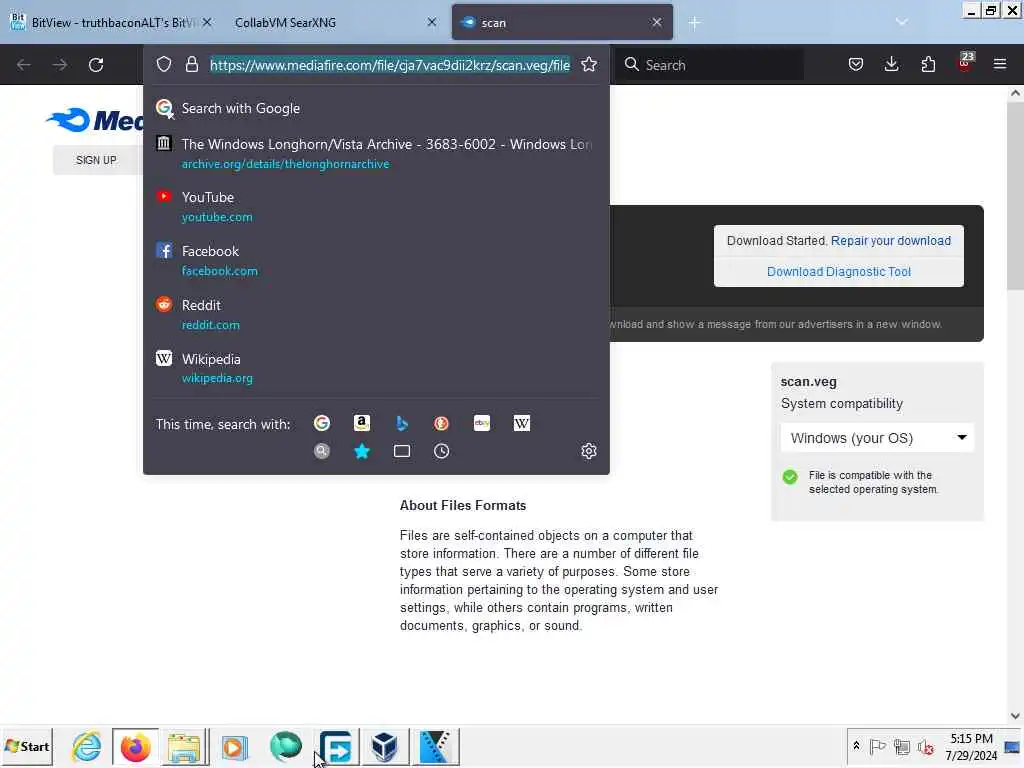Click the page vertical scrollbar thumb
The width and height of the screenshot is (1024, 768).
[x=1015, y=196]
